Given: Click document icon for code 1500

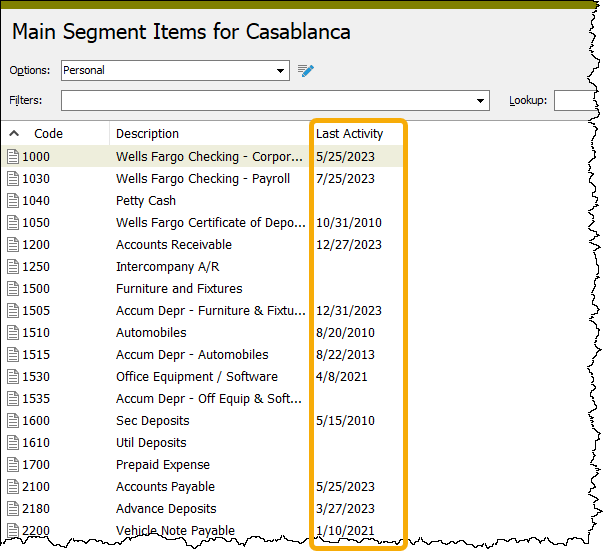Looking at the screenshot, I should click(13, 289).
